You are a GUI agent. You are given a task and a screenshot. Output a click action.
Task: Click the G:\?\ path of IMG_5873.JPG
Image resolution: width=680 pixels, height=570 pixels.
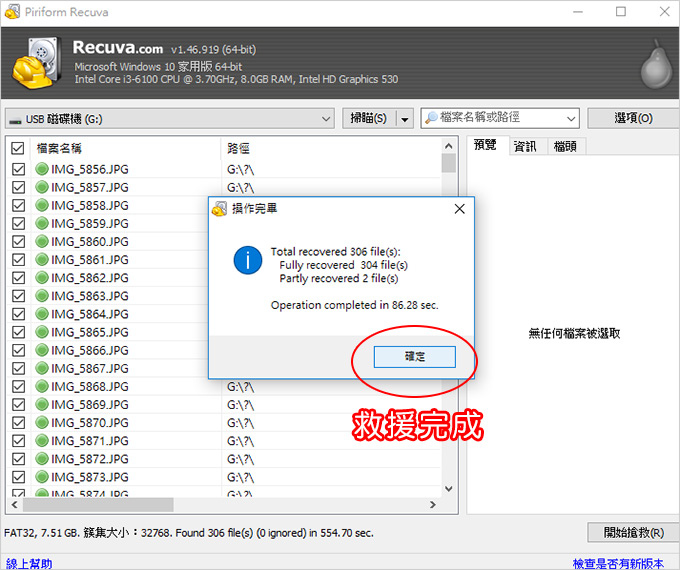coord(240,477)
